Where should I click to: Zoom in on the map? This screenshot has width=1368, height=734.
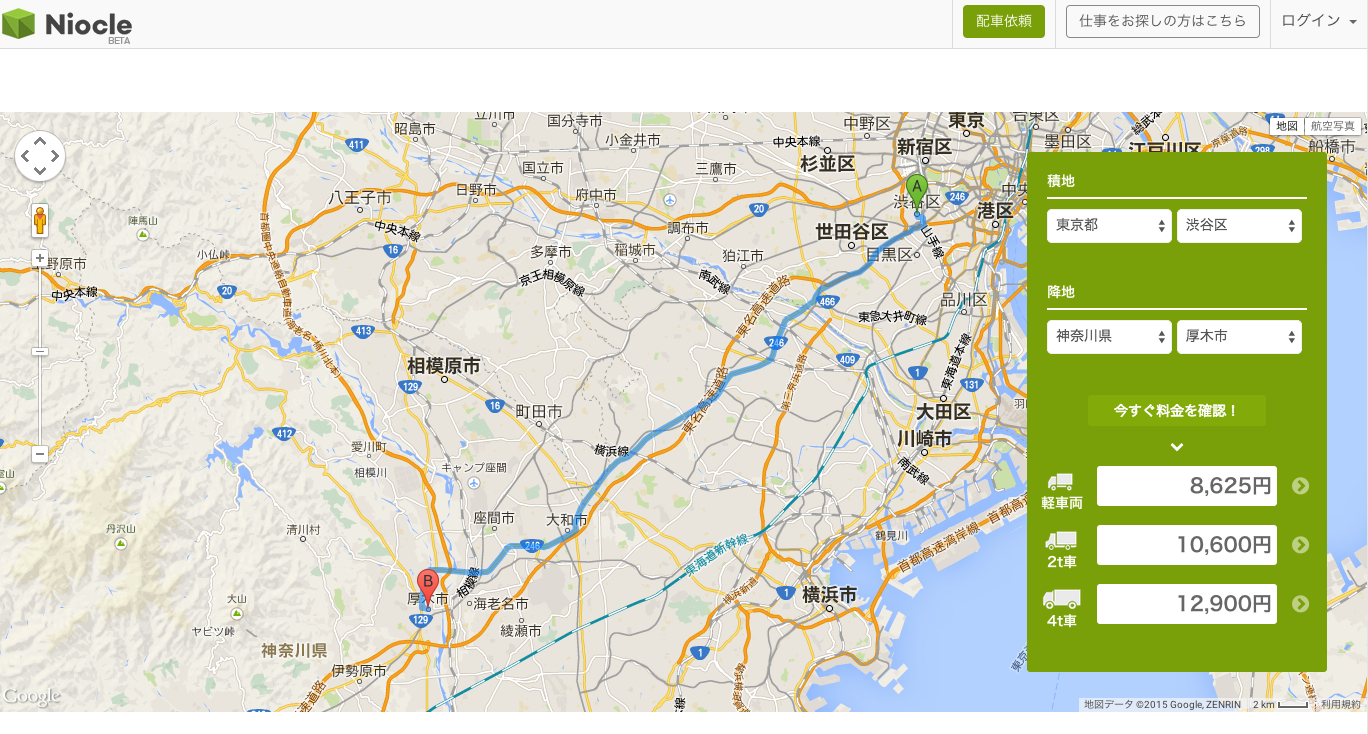coord(40,258)
